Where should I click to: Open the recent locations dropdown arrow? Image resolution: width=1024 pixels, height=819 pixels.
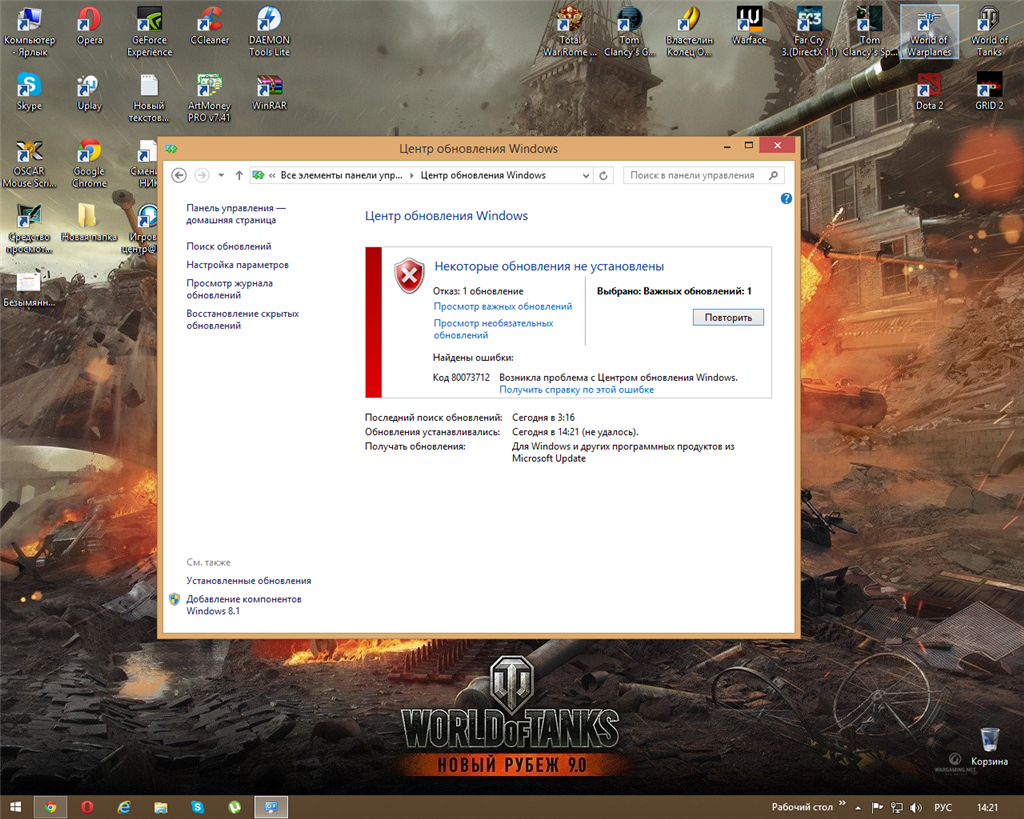point(221,175)
